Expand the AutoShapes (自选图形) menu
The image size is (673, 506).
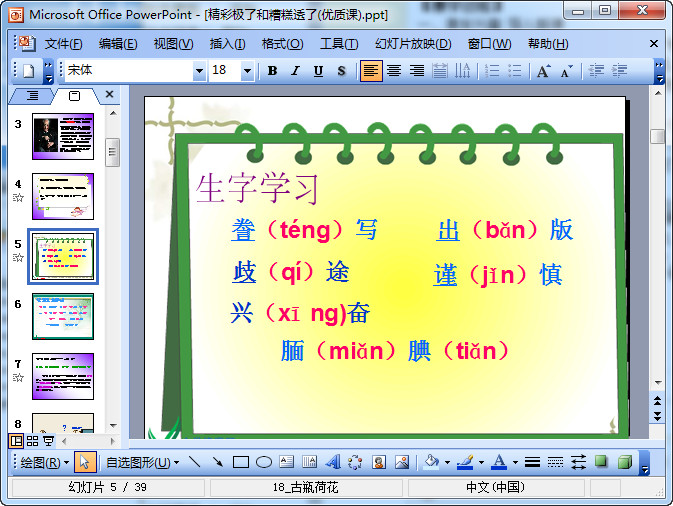point(142,462)
